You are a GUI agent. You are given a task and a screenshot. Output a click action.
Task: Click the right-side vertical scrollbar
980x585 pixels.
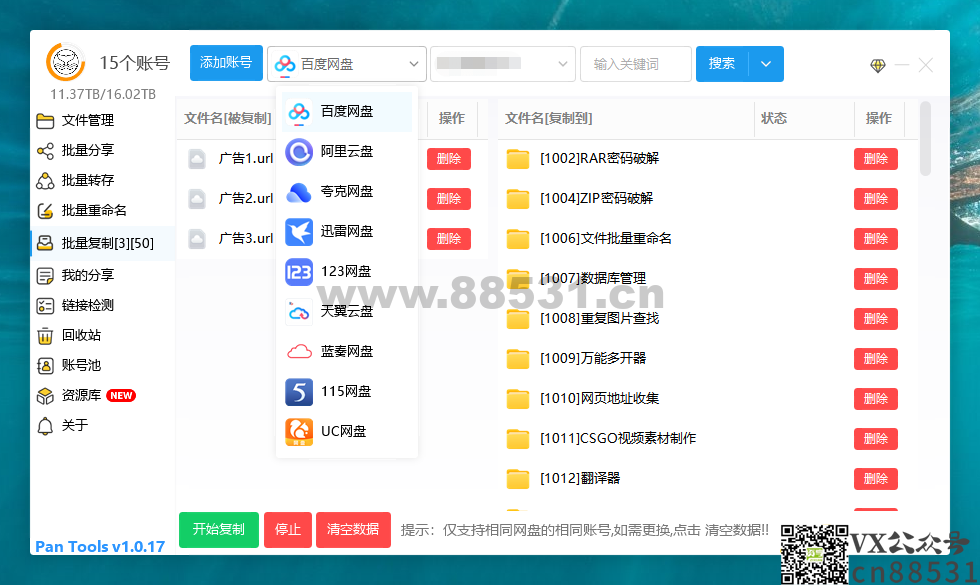coord(925,138)
